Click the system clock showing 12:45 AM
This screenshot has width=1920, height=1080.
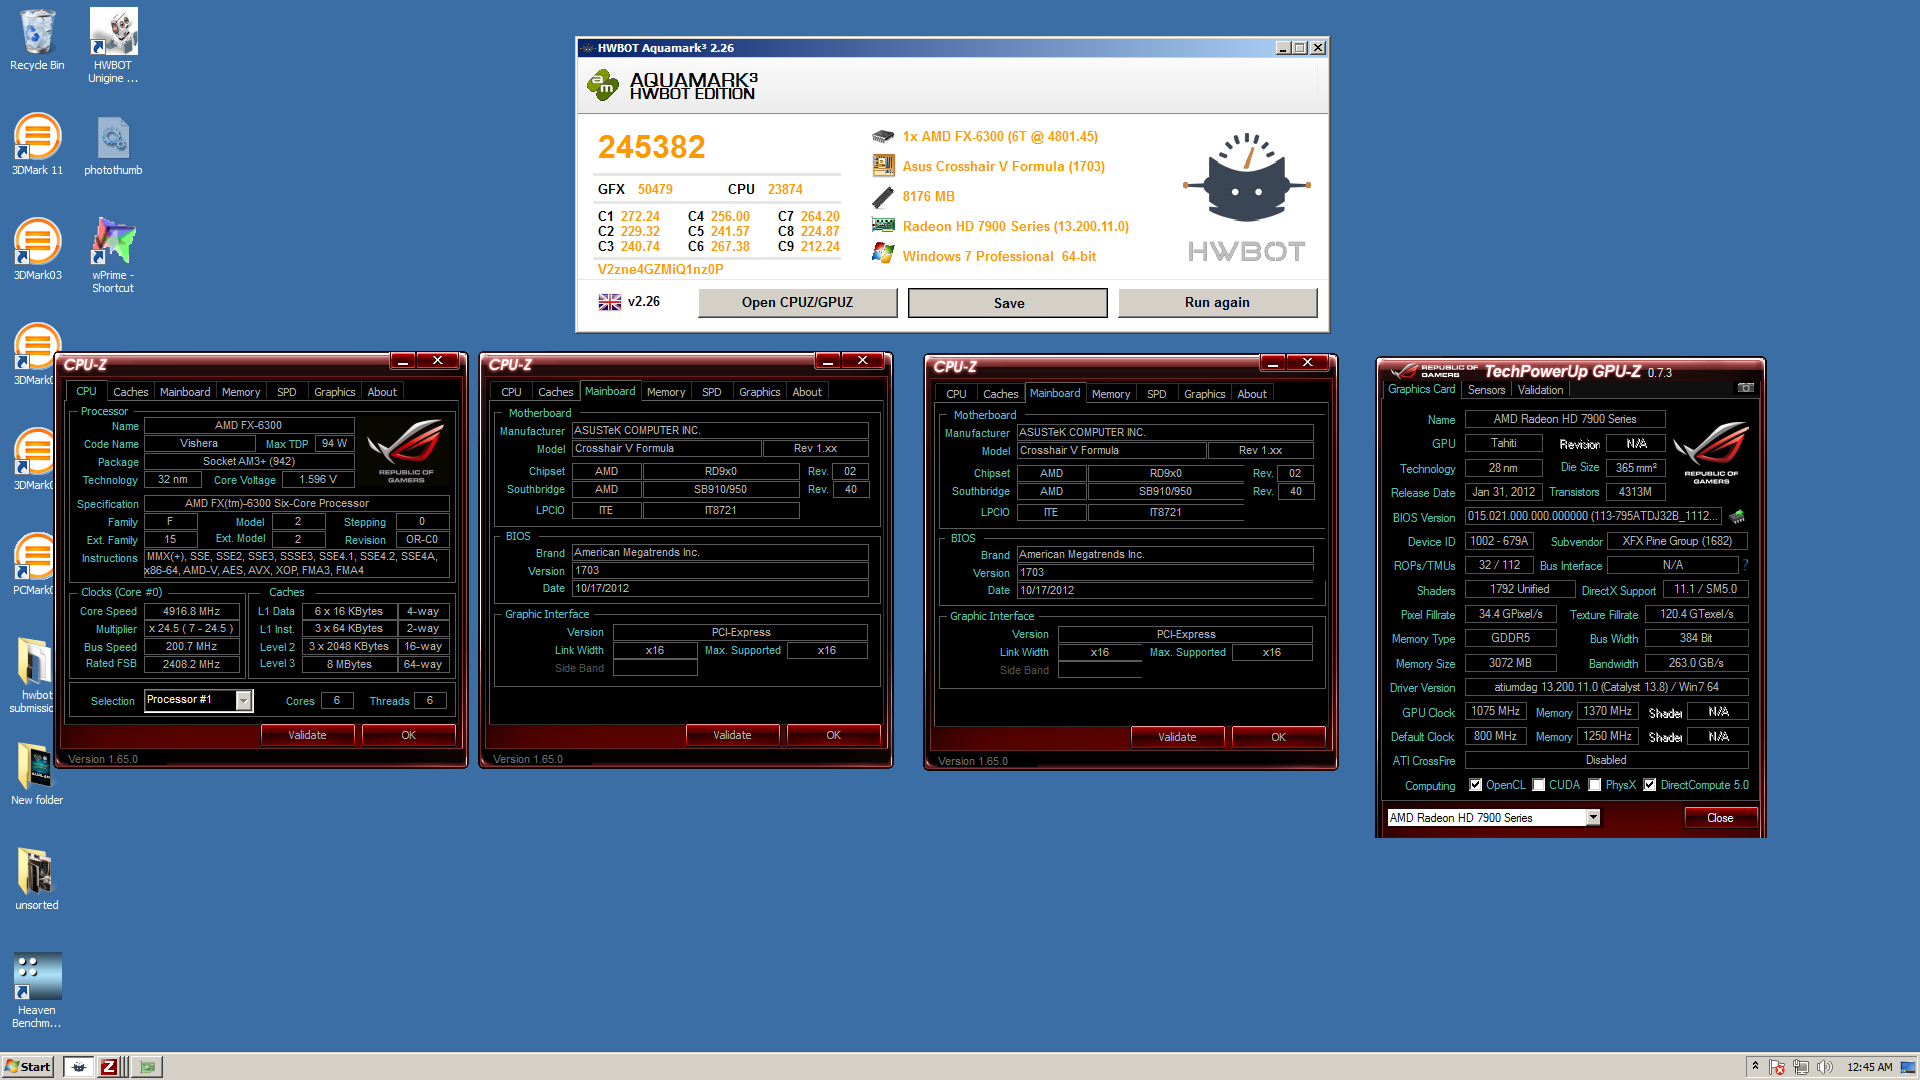(1869, 1067)
